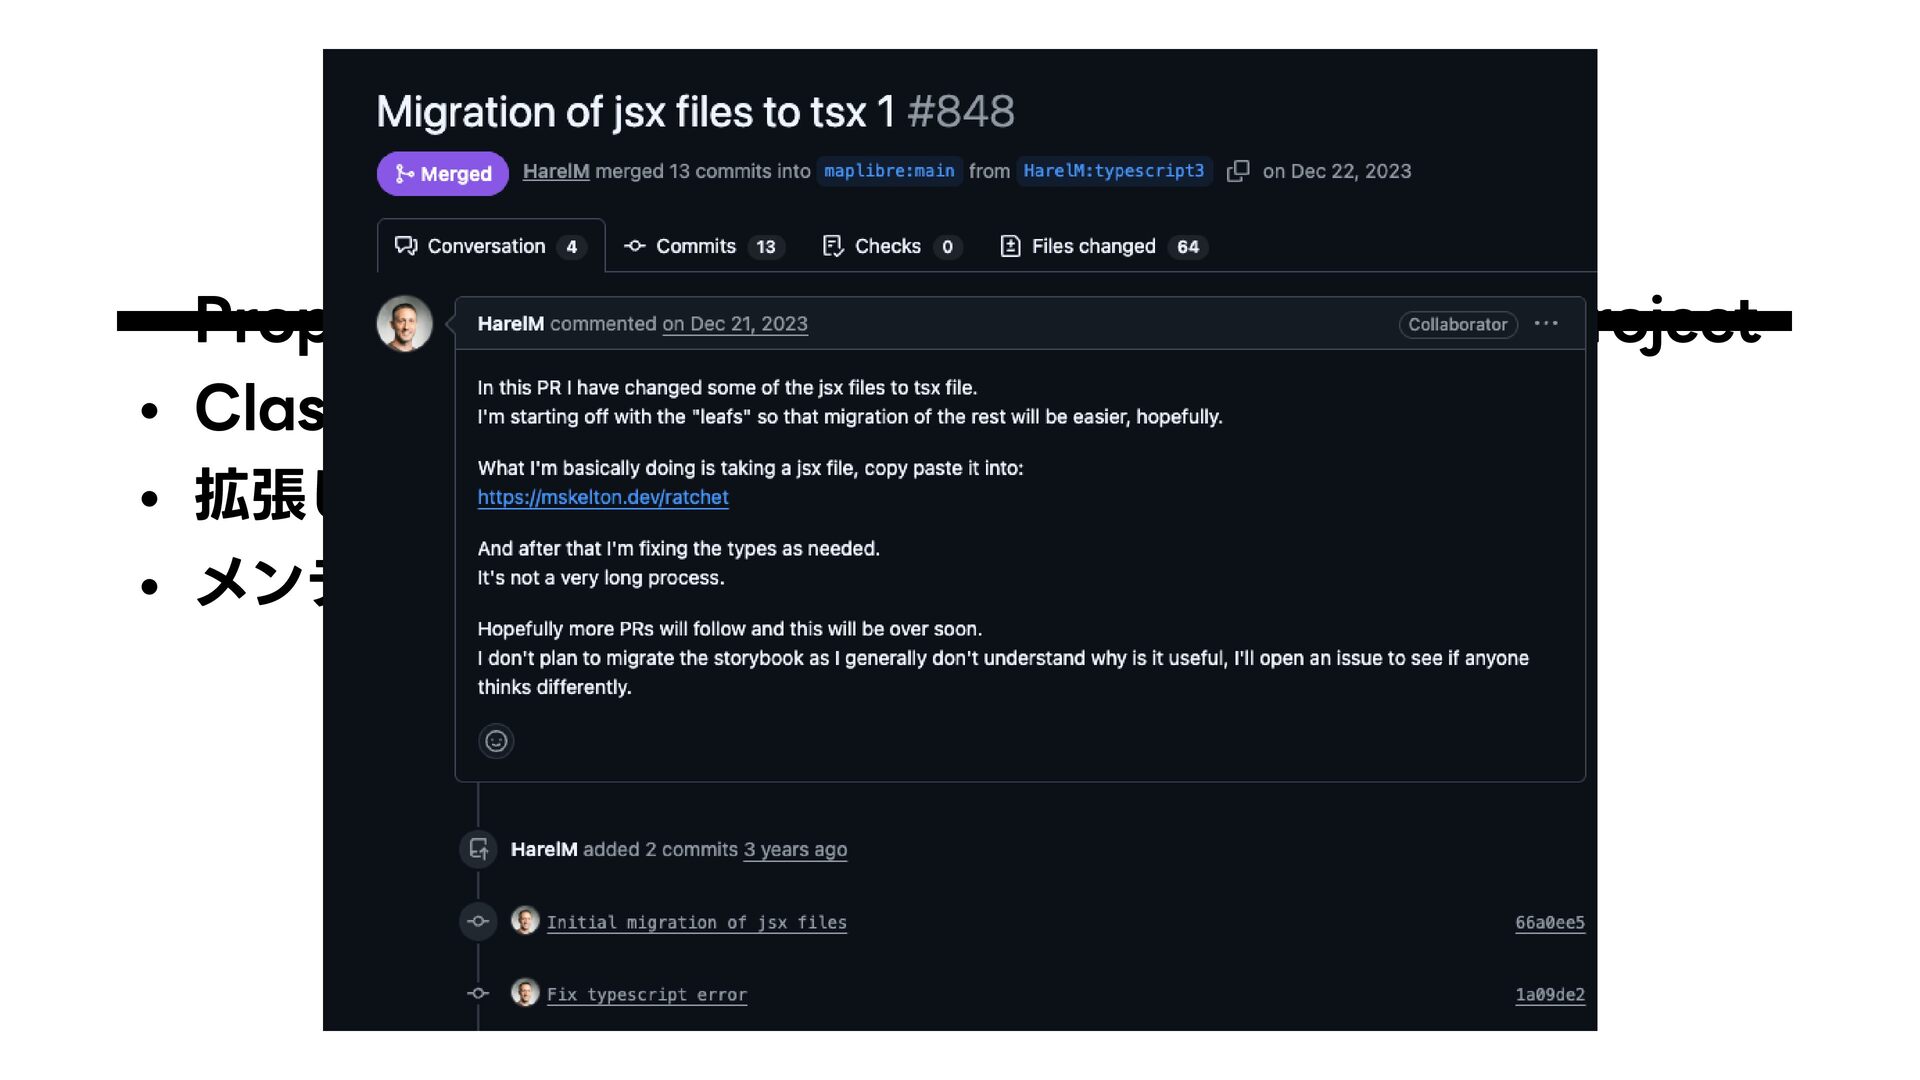Open commit "Initial migration of jsx files"

pyautogui.click(x=696, y=922)
